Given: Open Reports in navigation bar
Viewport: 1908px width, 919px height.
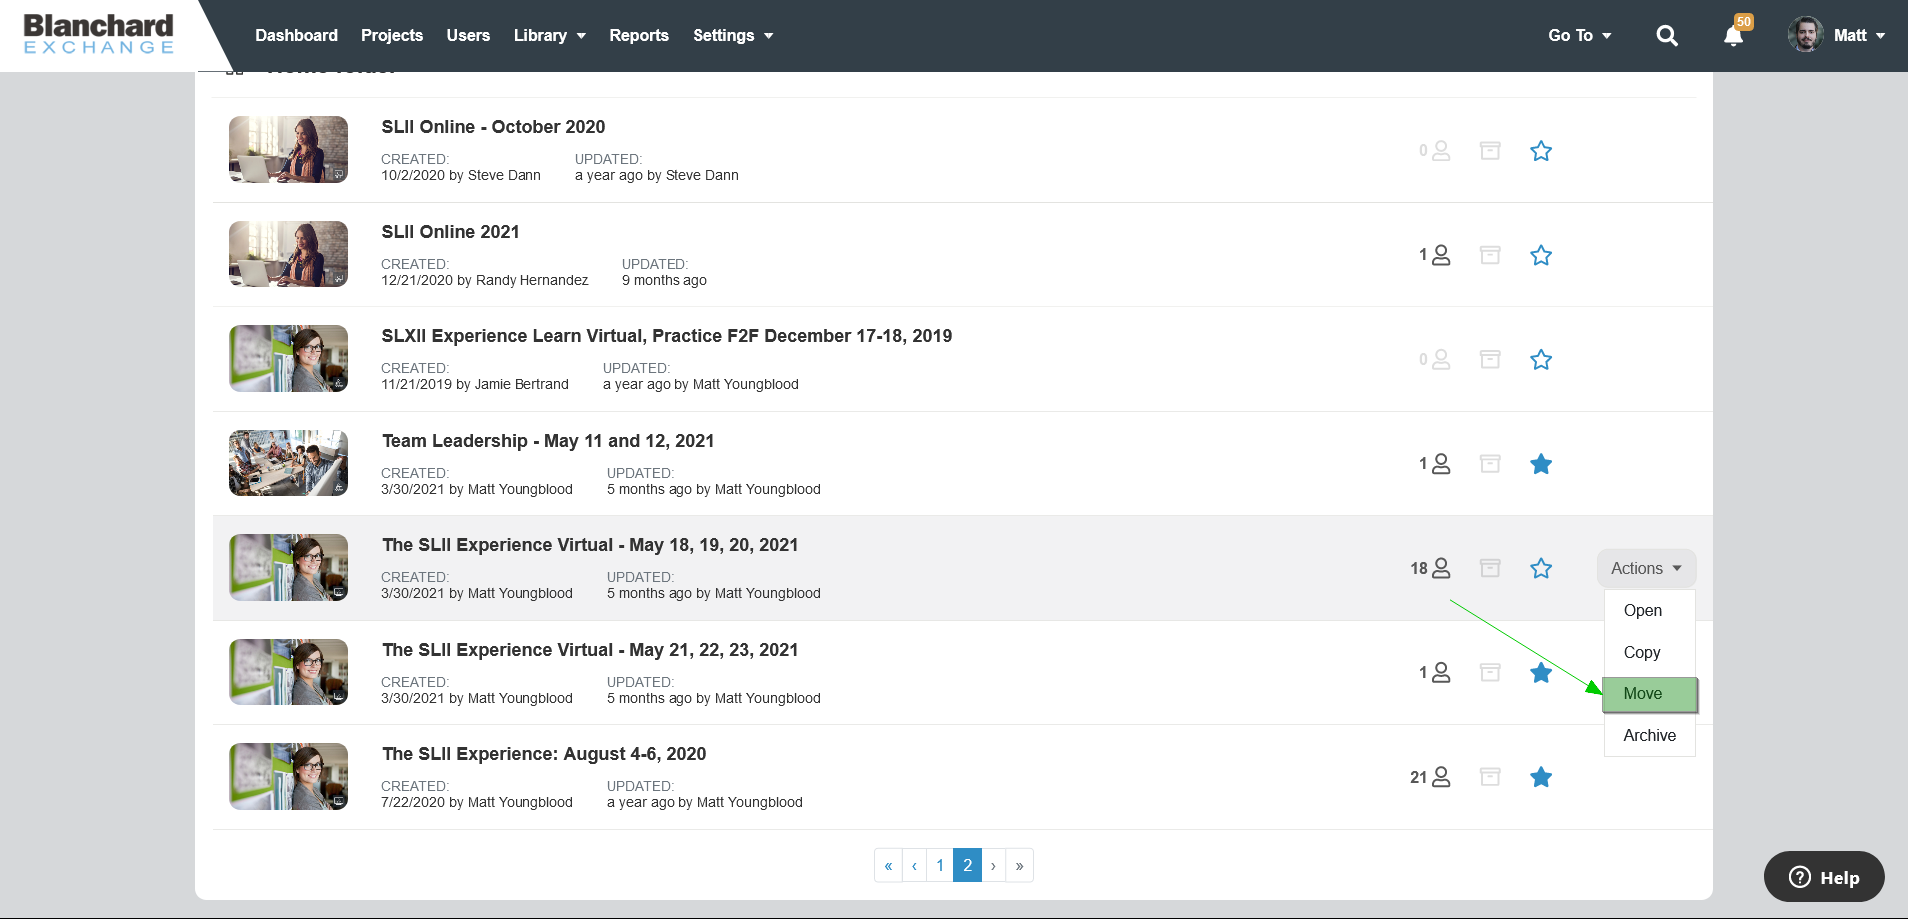Looking at the screenshot, I should 639,35.
